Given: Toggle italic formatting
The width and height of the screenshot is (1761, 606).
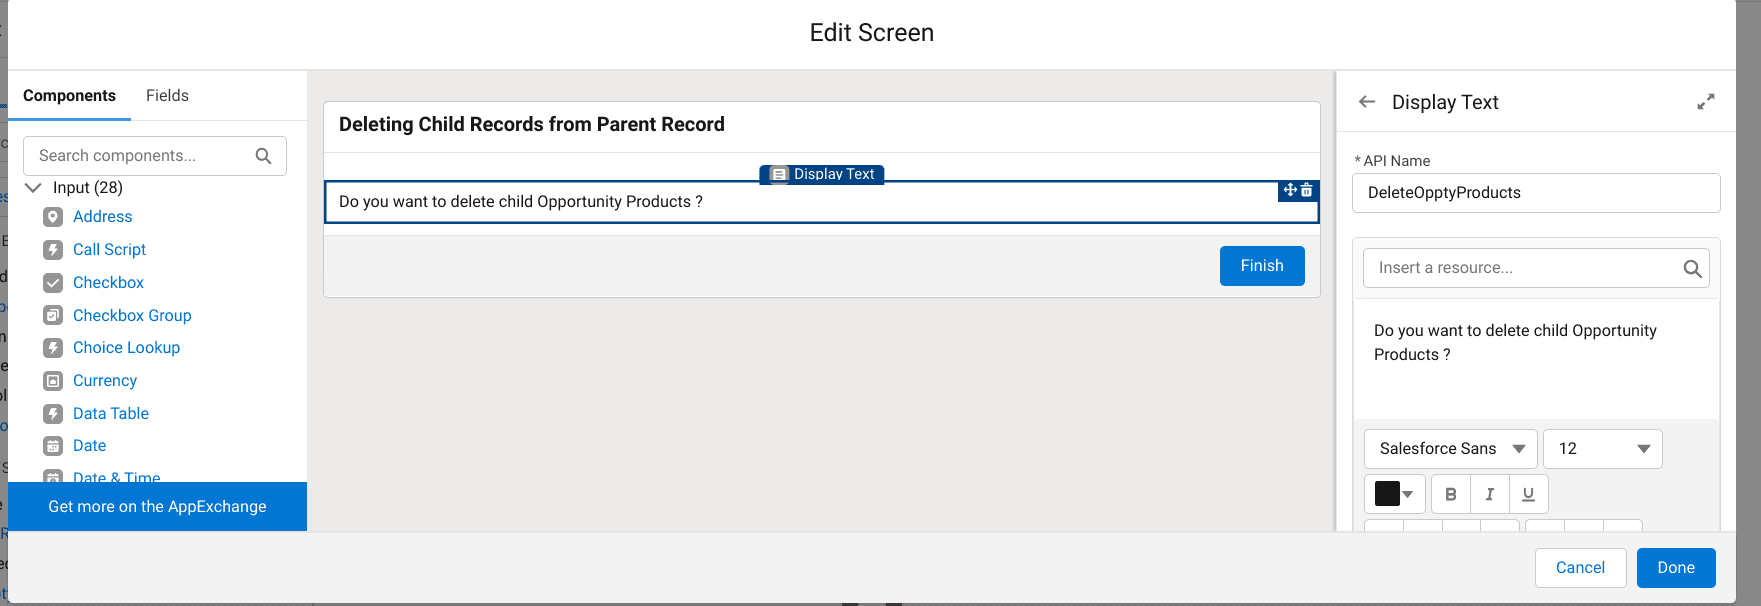Looking at the screenshot, I should tap(1490, 494).
